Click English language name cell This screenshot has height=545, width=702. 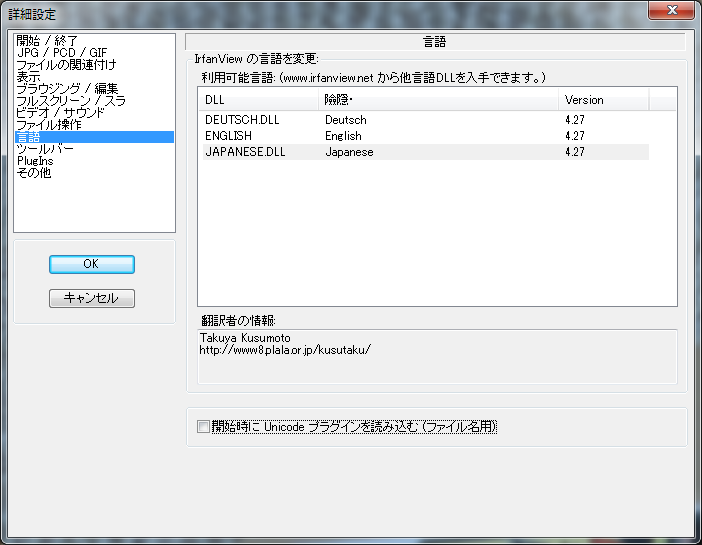[x=343, y=136]
